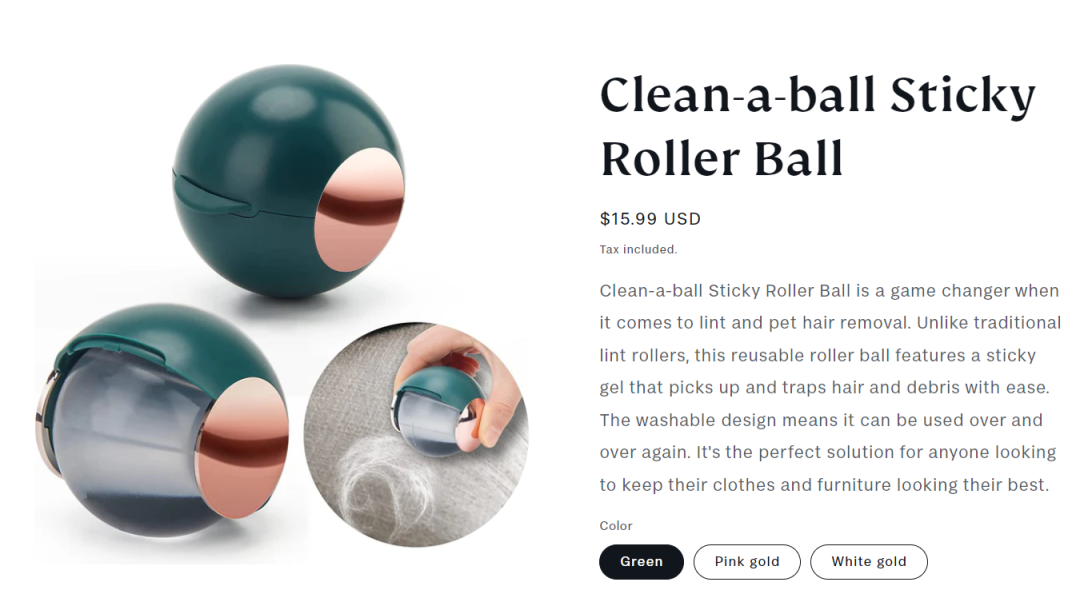Click the product description paragraph
Screen dimensions: 1080x598
tap(830, 388)
